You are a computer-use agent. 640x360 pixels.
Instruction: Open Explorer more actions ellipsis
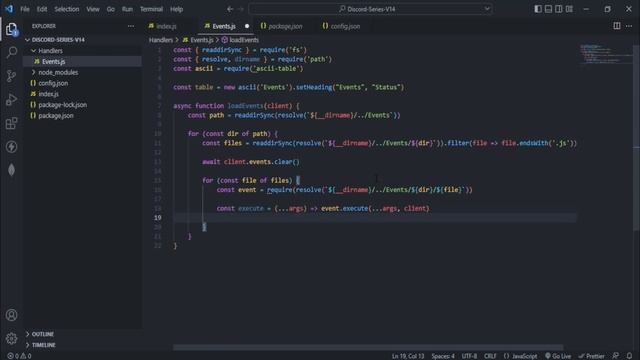pos(131,26)
